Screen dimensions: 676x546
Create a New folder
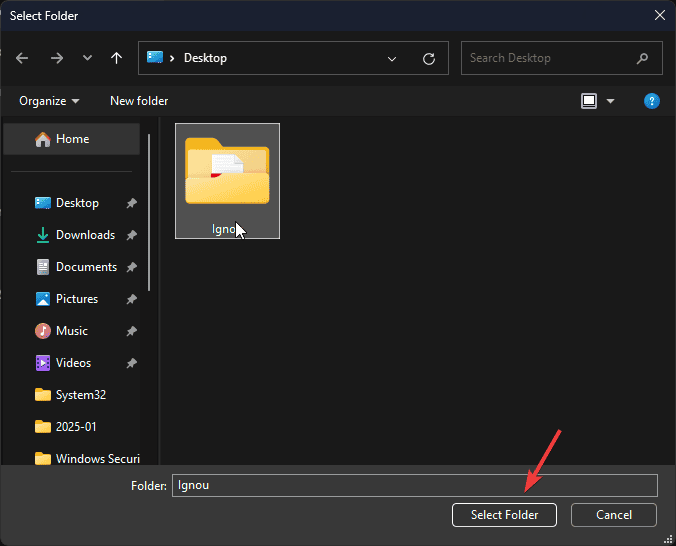pos(139,101)
